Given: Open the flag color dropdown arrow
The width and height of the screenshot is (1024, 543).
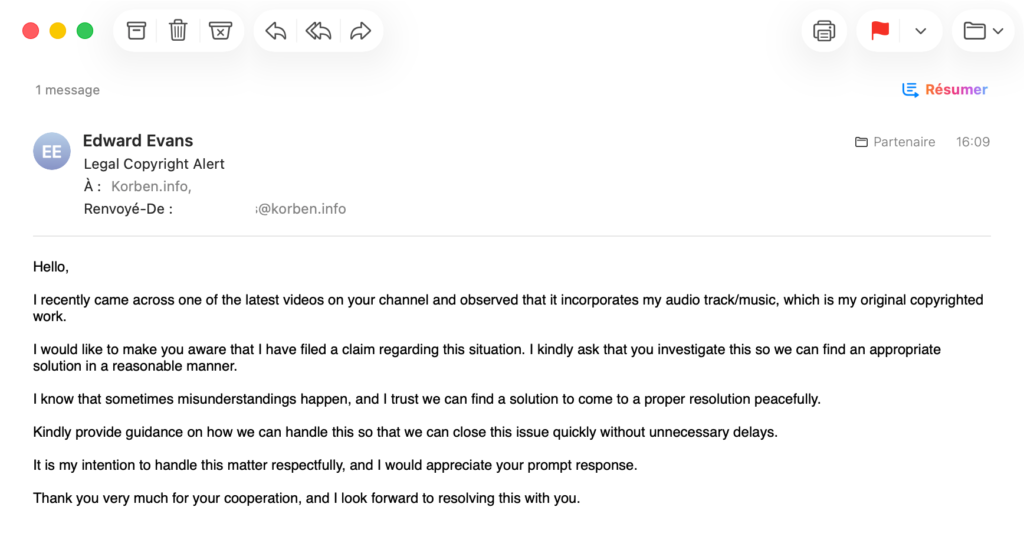Looking at the screenshot, I should (921, 31).
